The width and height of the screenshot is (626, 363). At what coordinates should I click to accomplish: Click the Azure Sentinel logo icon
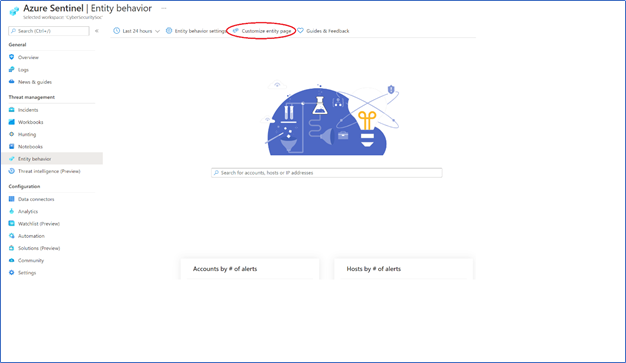click(14, 12)
